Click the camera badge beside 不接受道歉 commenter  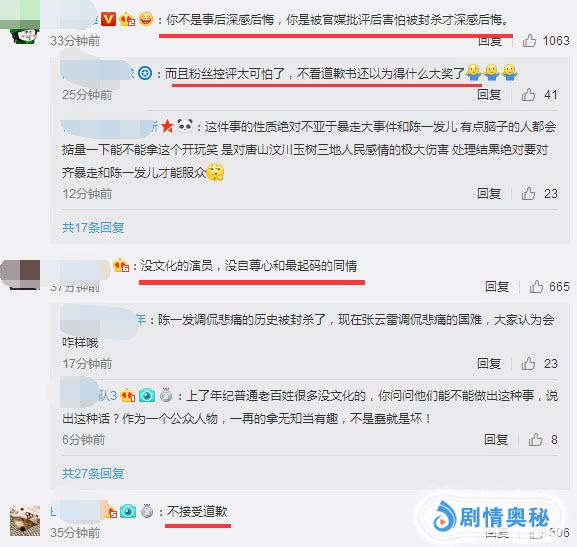[128, 511]
